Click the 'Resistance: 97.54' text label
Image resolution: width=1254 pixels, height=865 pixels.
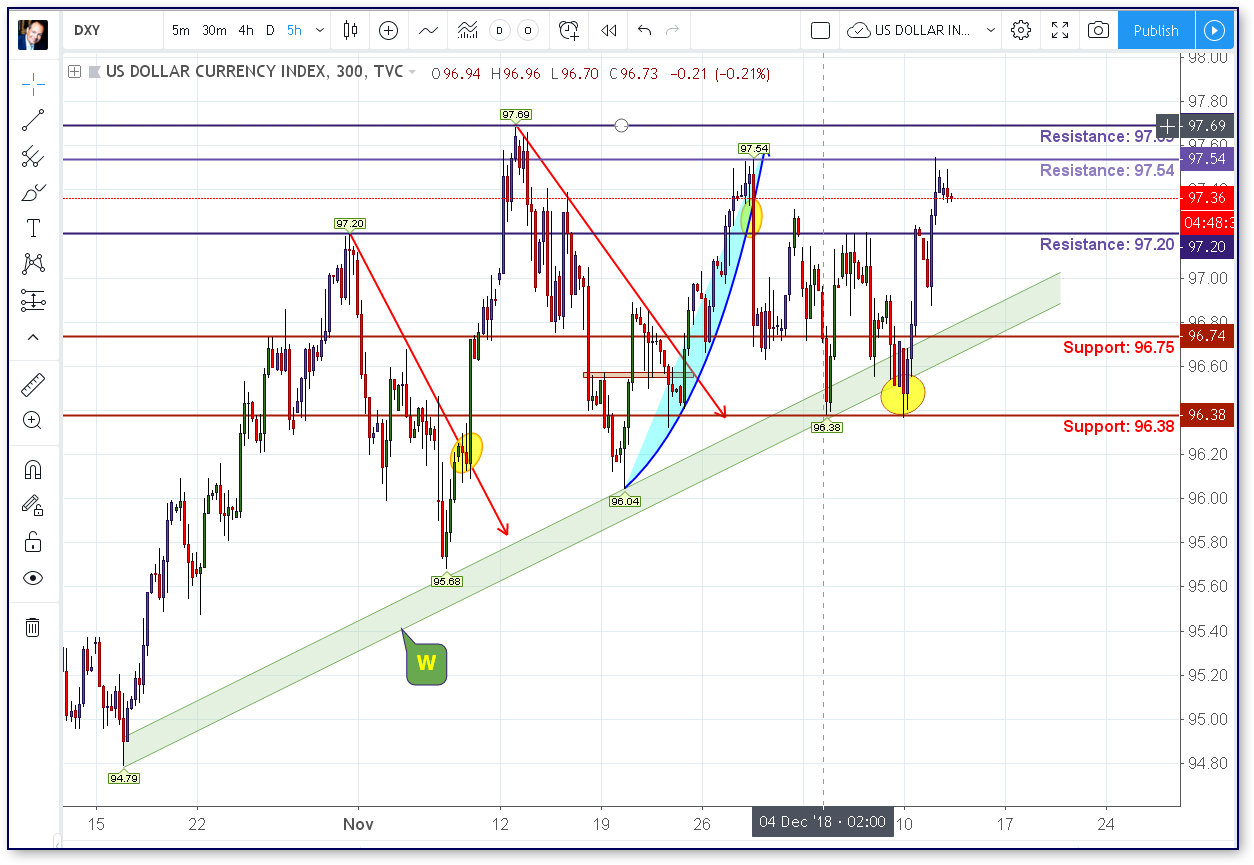coord(1107,171)
